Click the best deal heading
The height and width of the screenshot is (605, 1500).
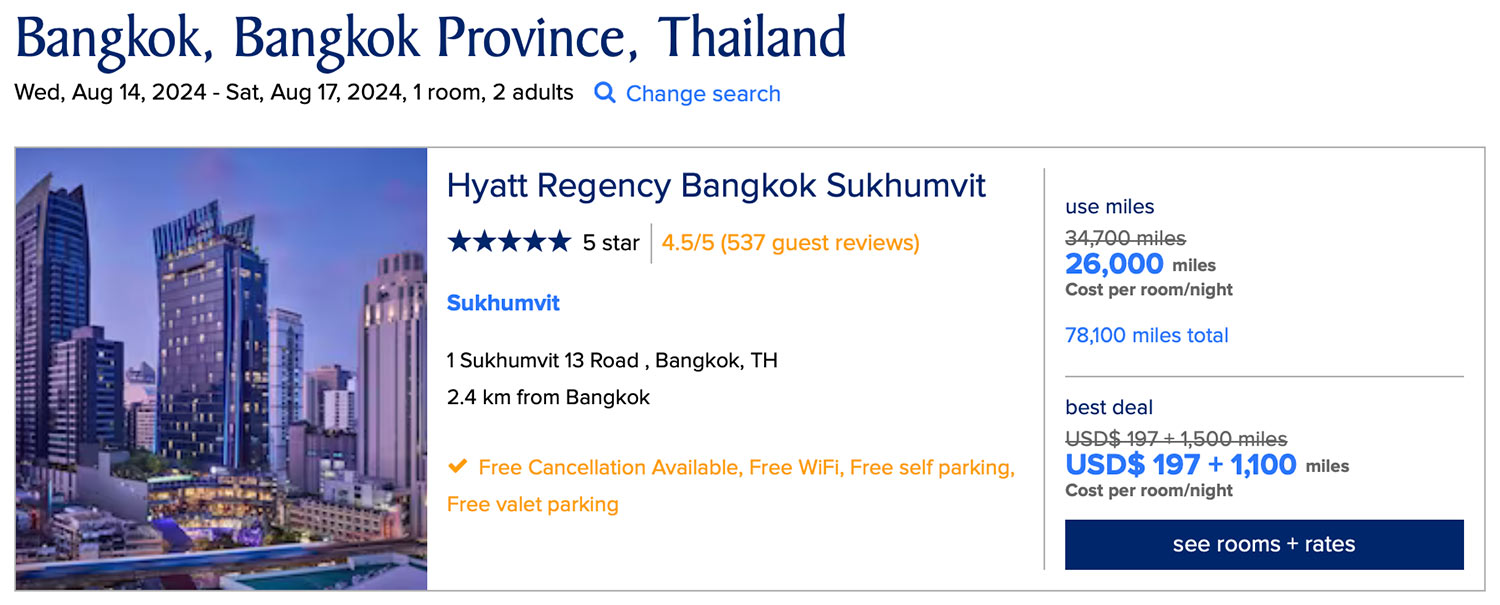tap(1109, 407)
